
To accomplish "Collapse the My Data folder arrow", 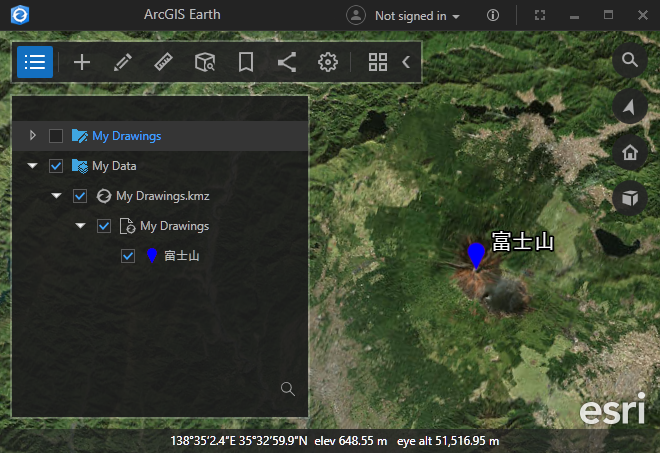I will [x=32, y=166].
